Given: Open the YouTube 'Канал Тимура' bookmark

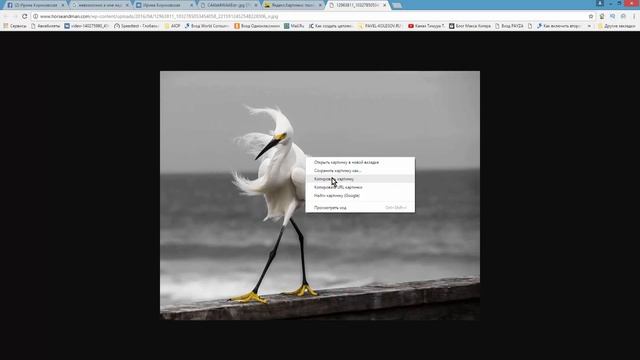Looking at the screenshot, I should coord(427,26).
